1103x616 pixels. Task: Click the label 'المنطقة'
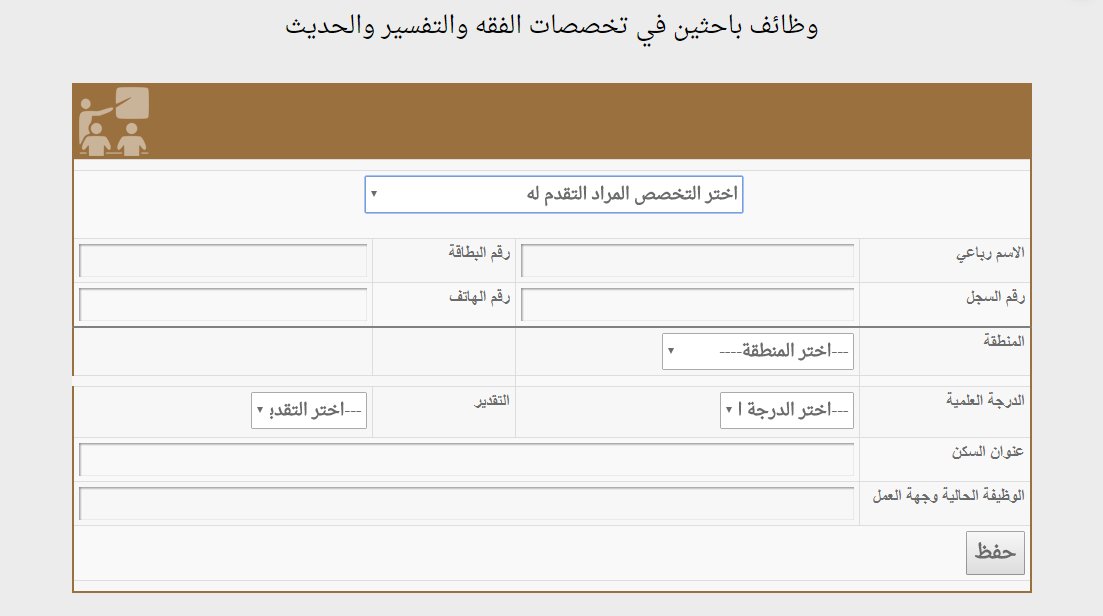point(1004,342)
